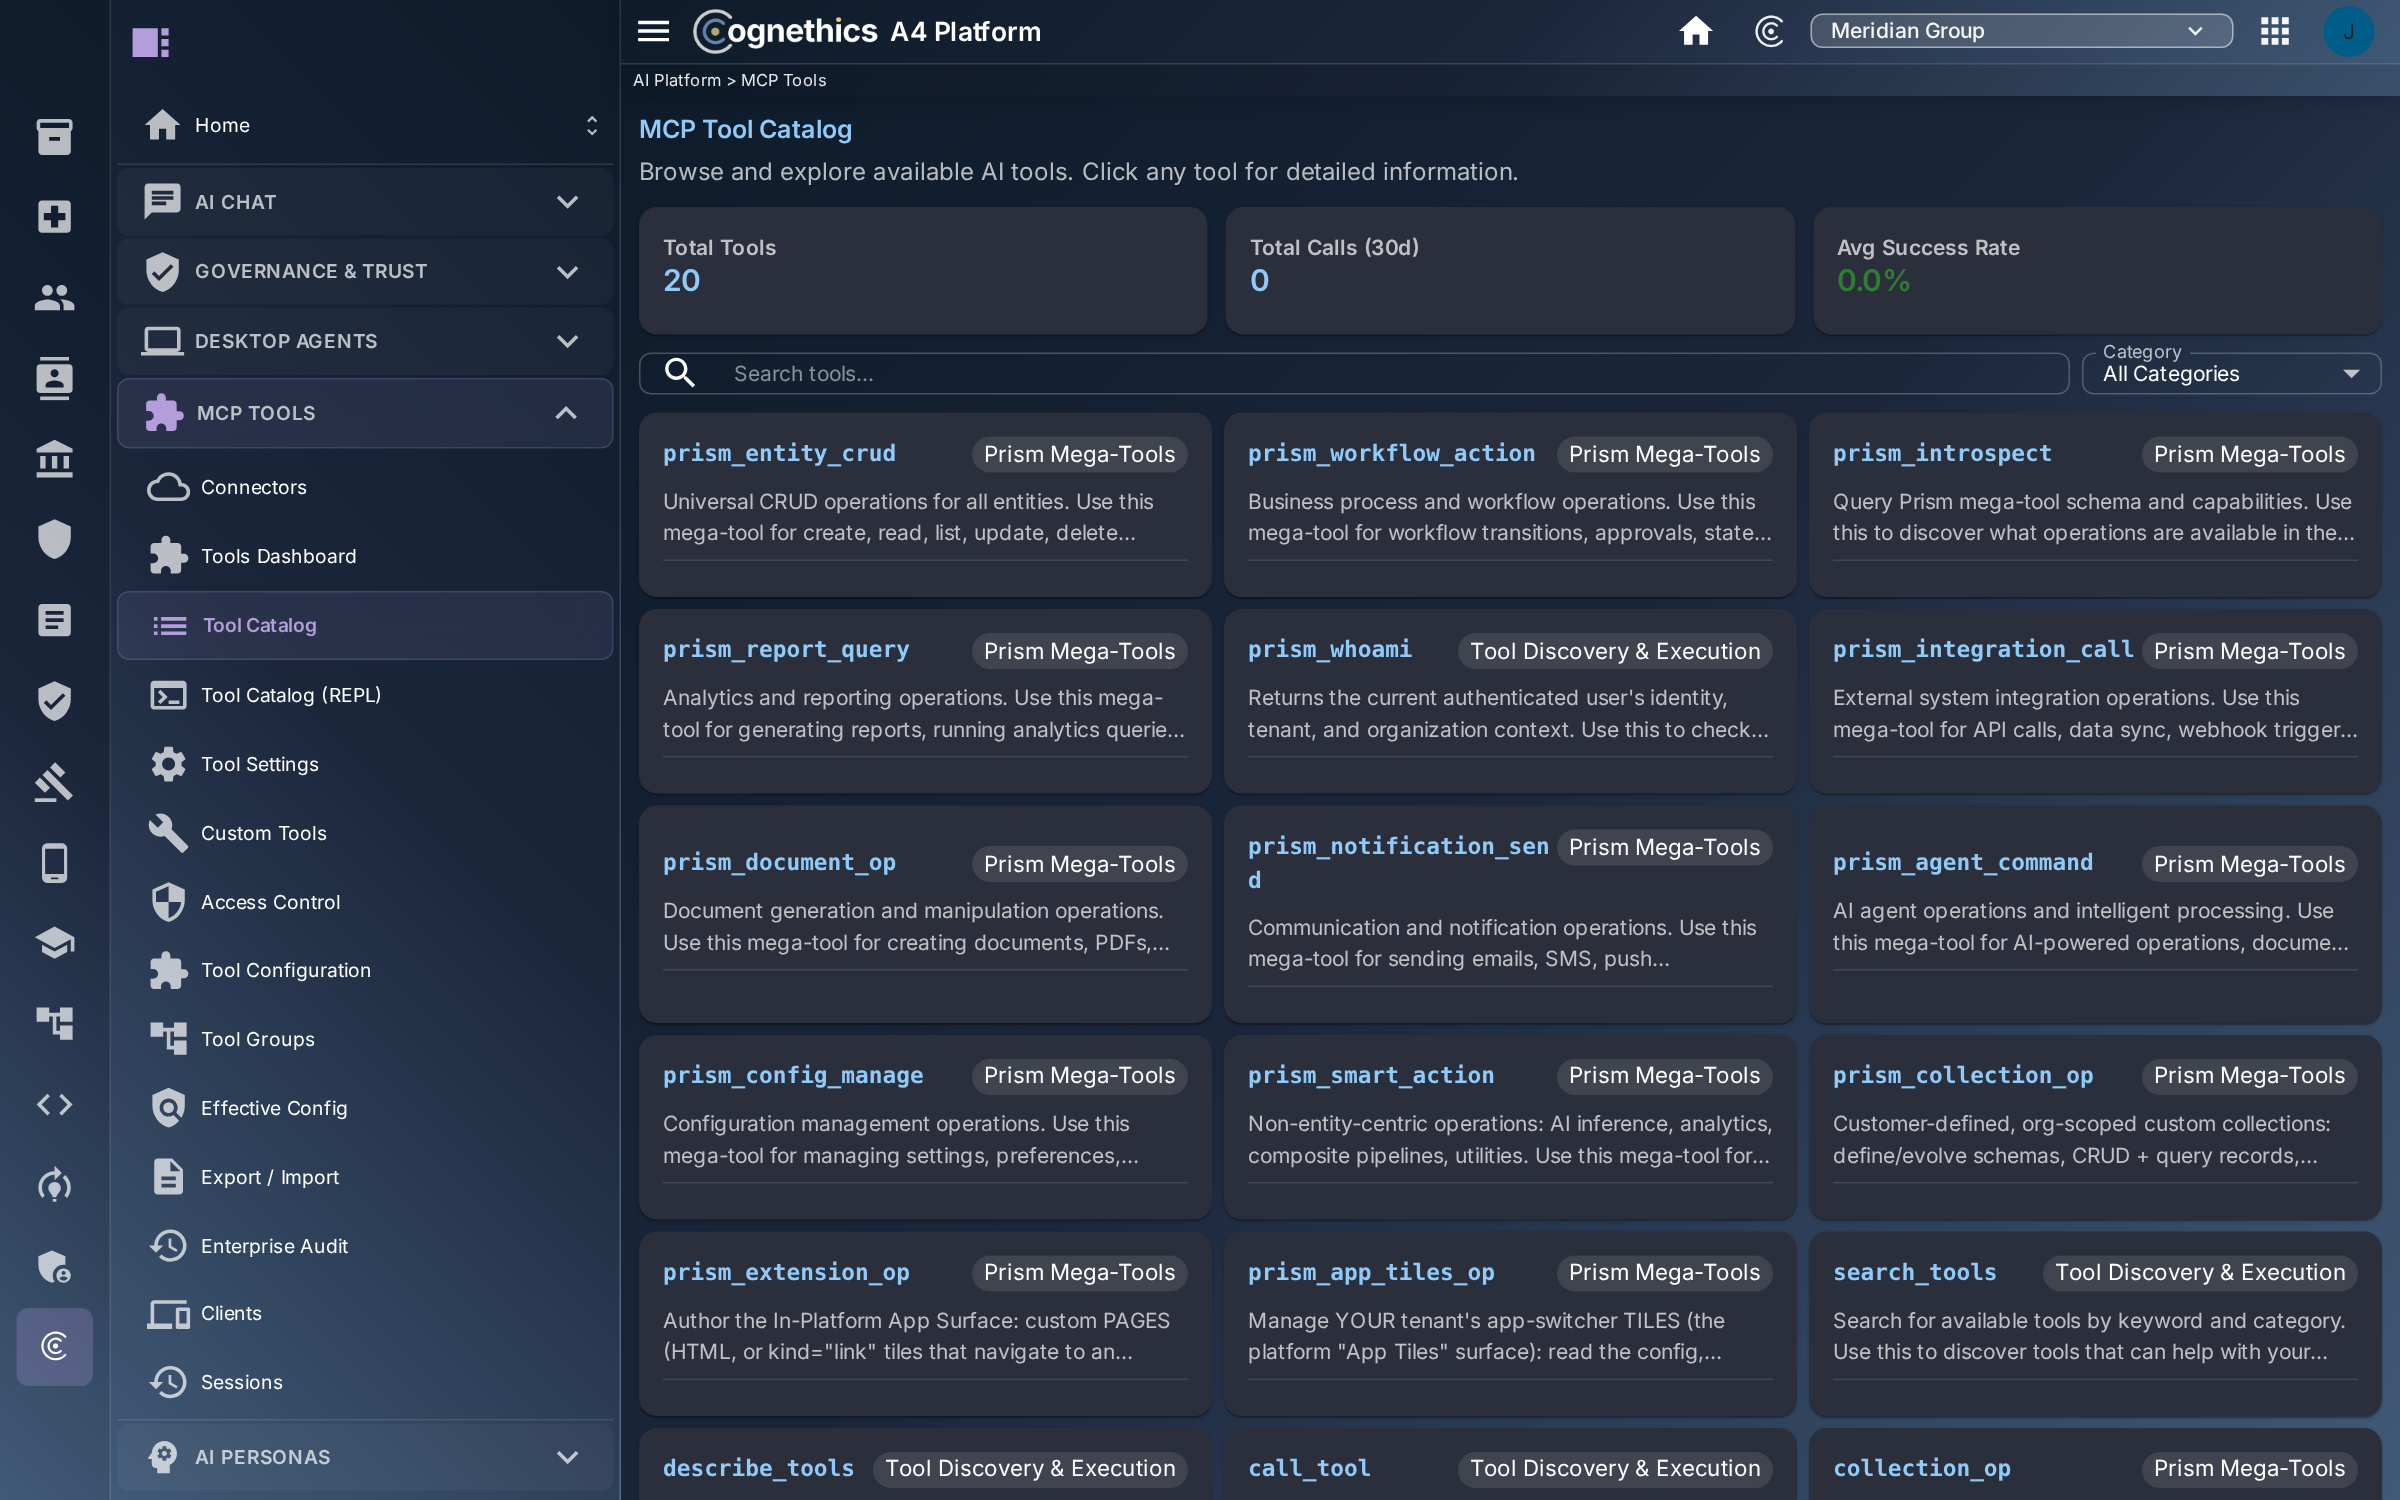Screen dimensions: 2400x1500
Task: Open the prism_workflow_action tool link
Action: [1391, 453]
